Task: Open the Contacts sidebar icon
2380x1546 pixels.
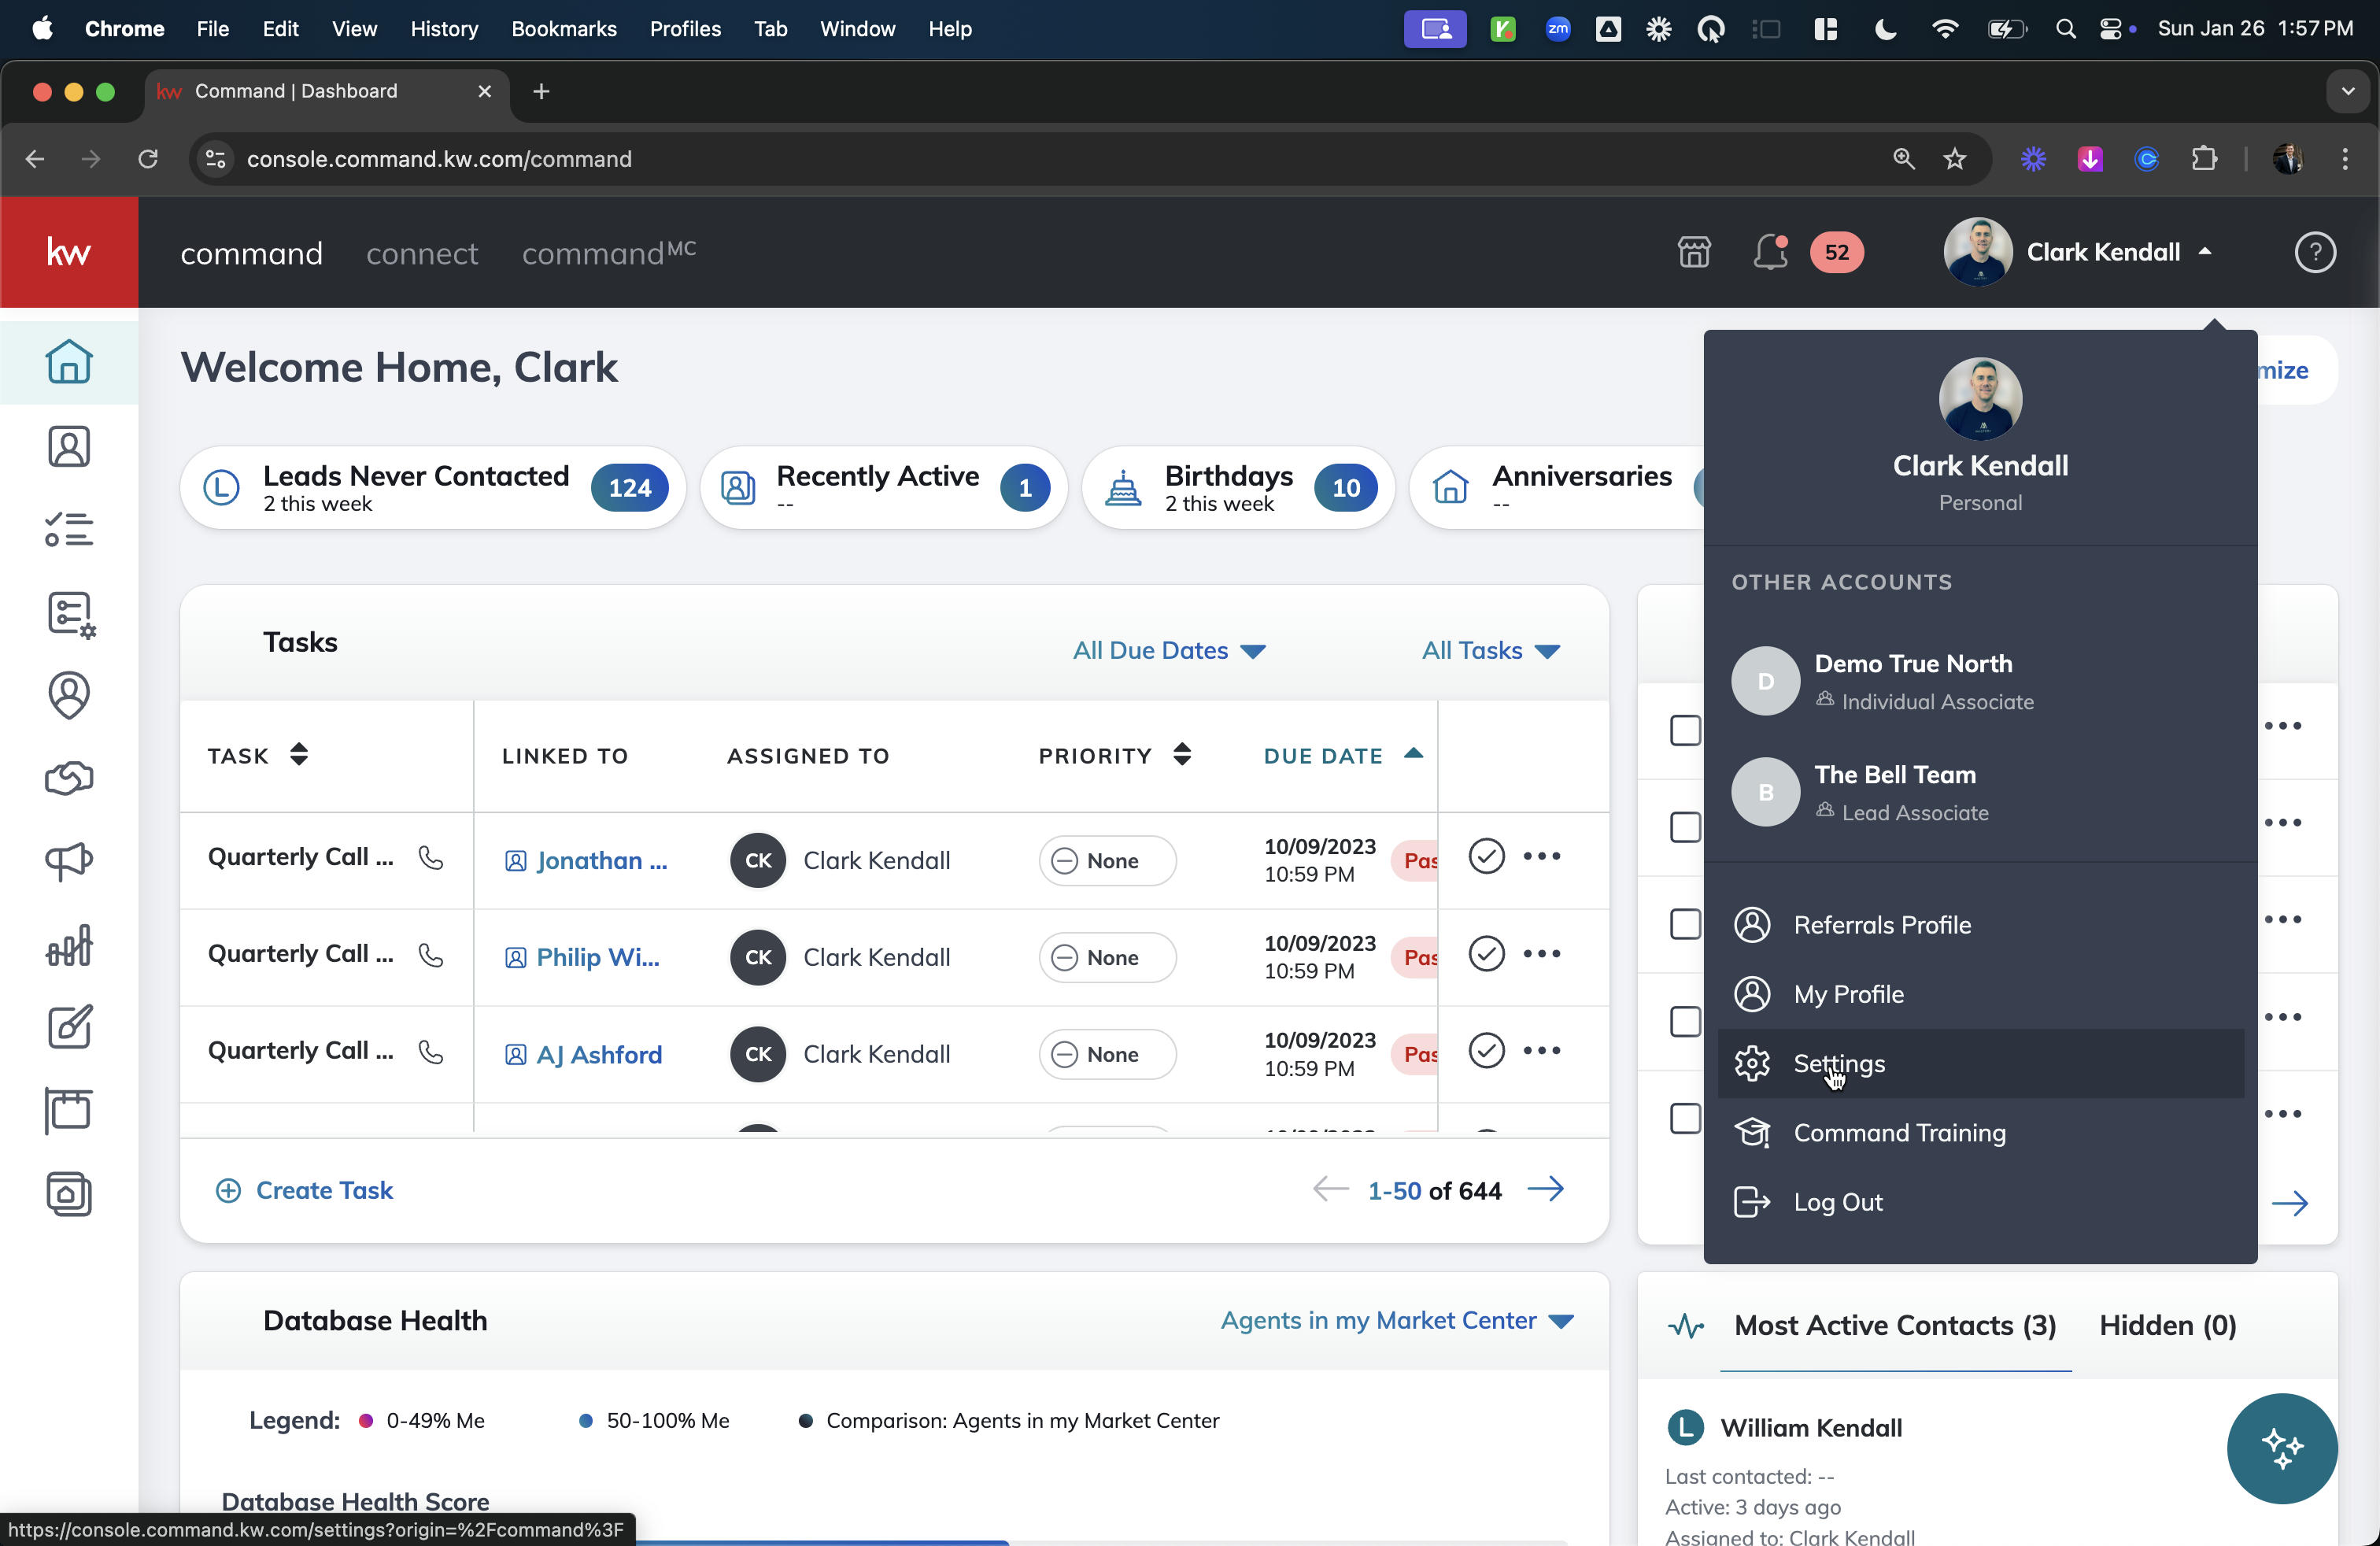Action: click(x=69, y=446)
